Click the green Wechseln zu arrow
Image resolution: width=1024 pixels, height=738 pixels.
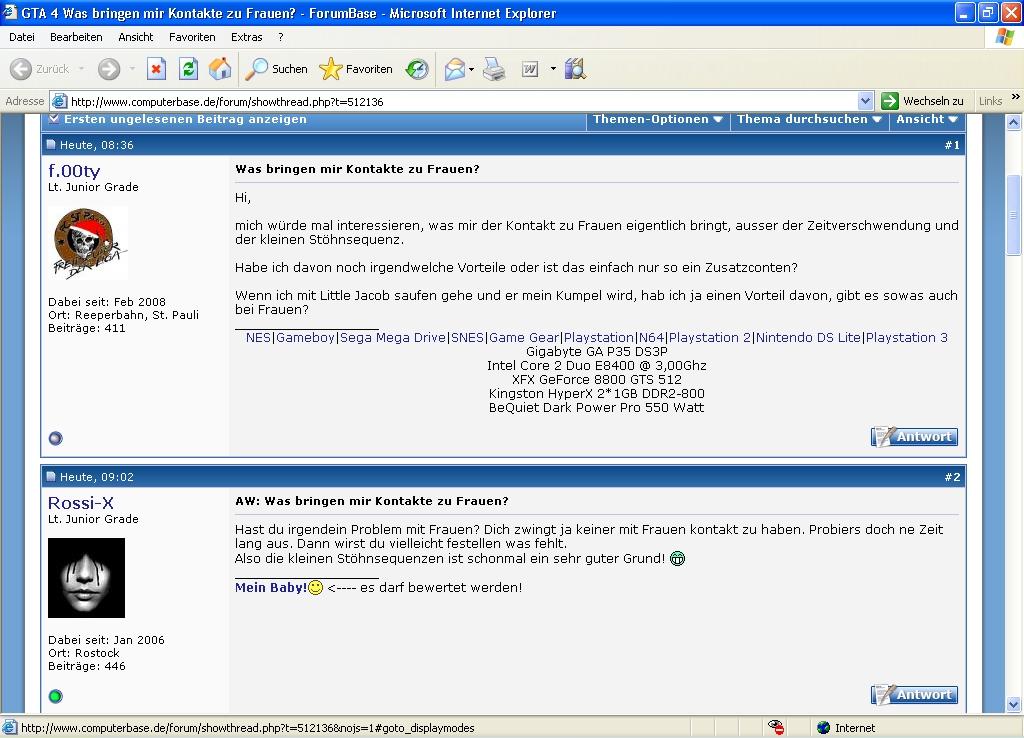pos(889,101)
